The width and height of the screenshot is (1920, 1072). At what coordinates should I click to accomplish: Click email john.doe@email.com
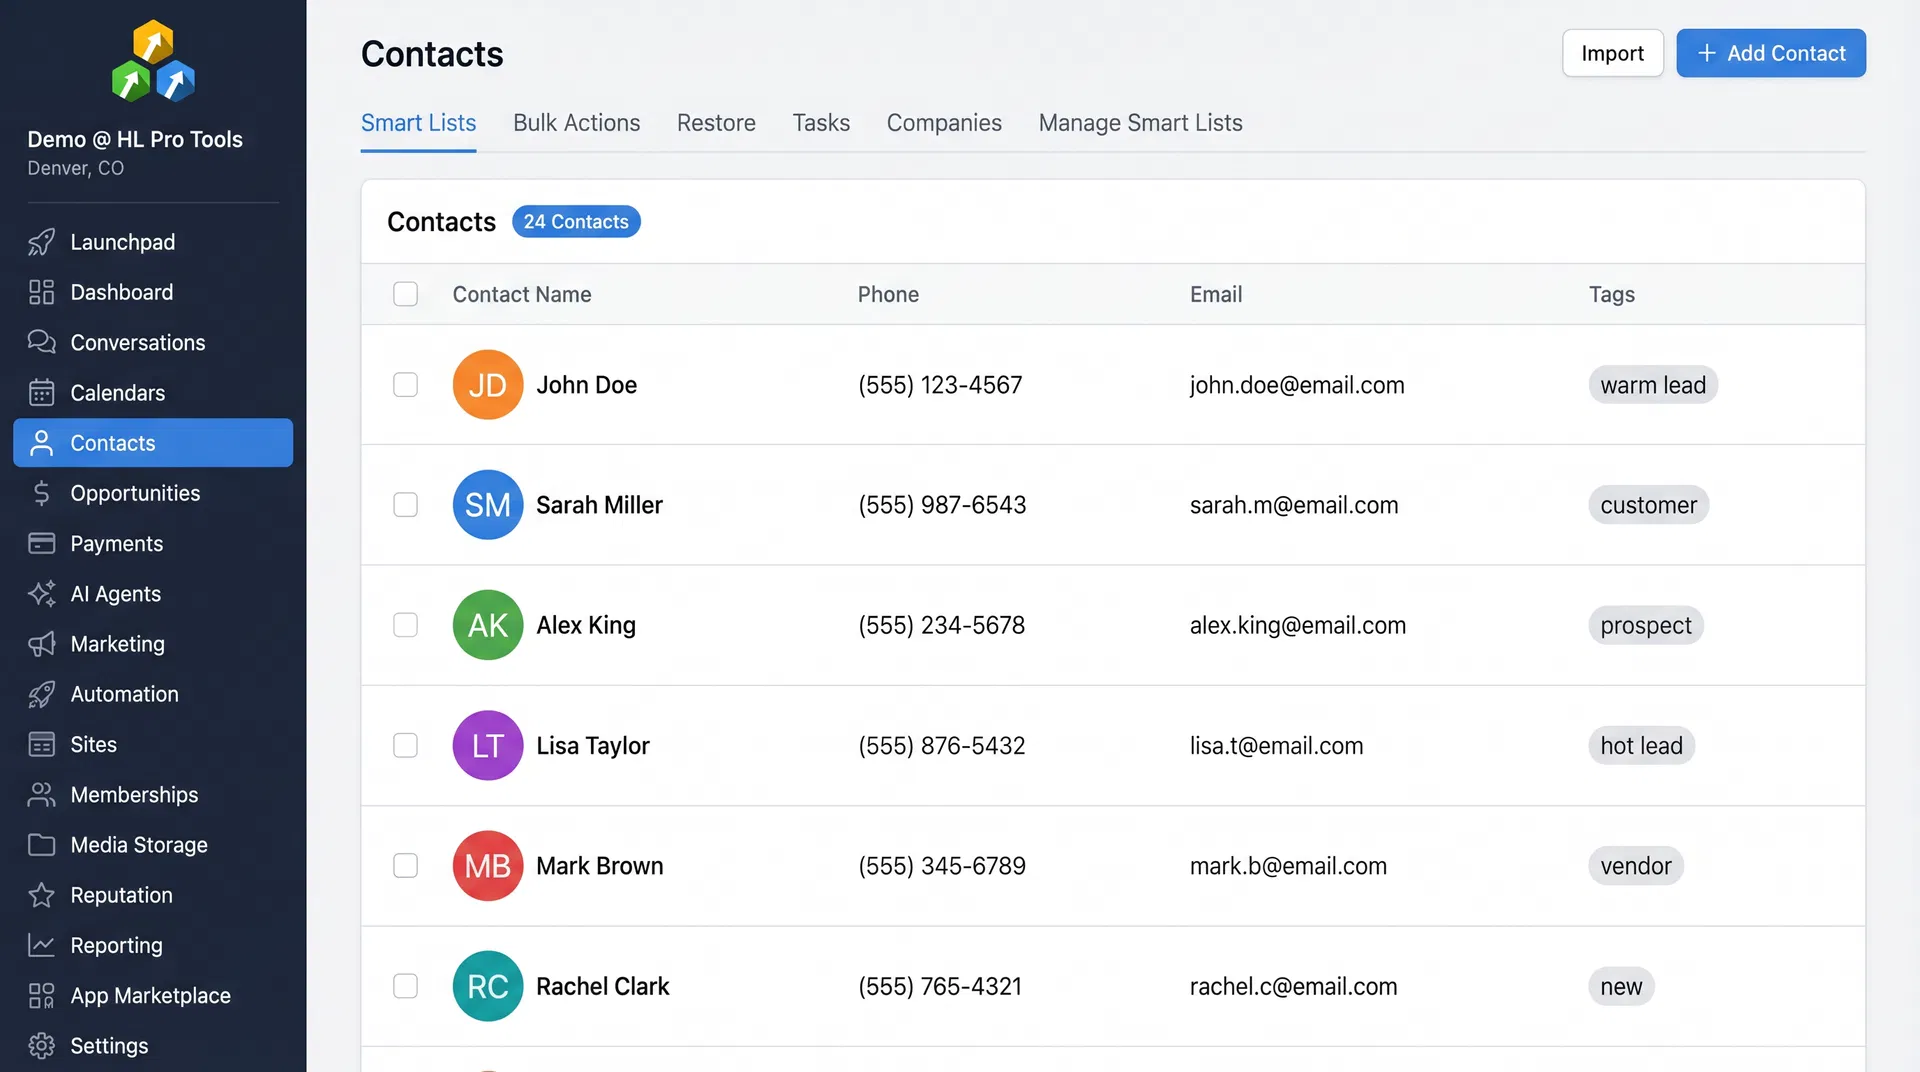[x=1297, y=385]
